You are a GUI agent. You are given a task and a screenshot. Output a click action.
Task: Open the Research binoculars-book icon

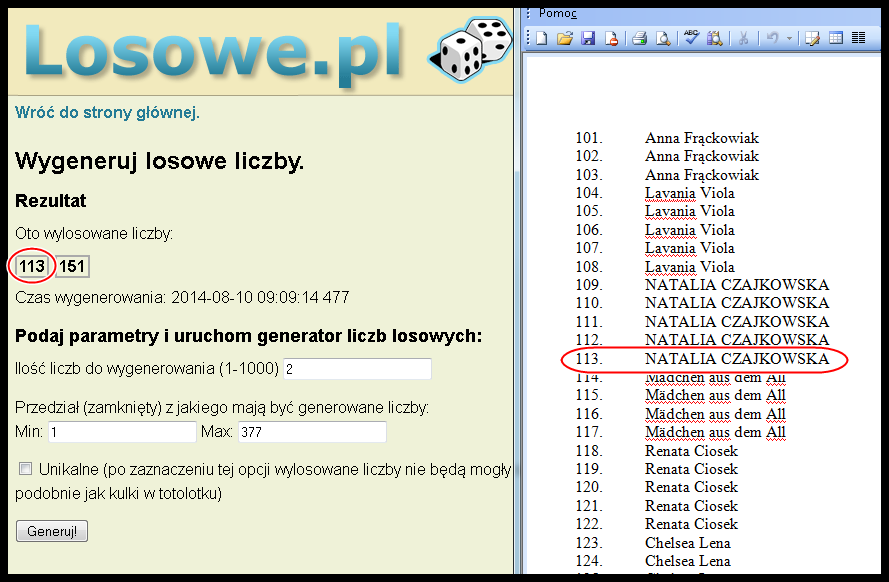tap(714, 39)
